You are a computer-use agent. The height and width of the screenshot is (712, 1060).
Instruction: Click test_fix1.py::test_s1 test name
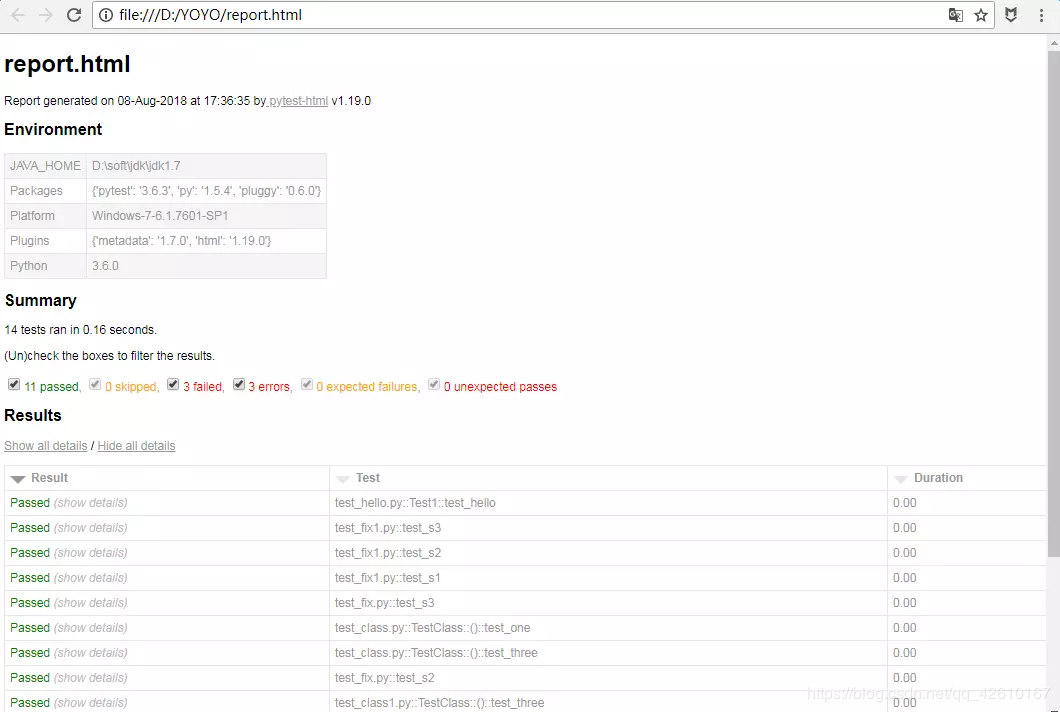click(387, 578)
